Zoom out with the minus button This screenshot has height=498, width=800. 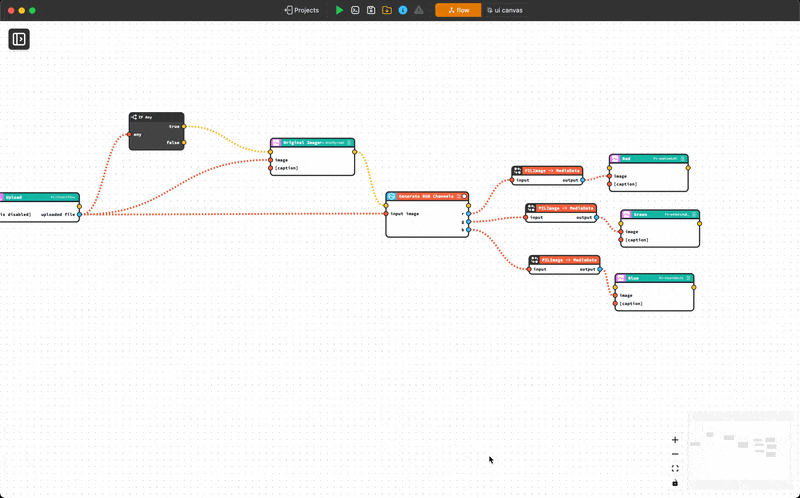coord(675,454)
